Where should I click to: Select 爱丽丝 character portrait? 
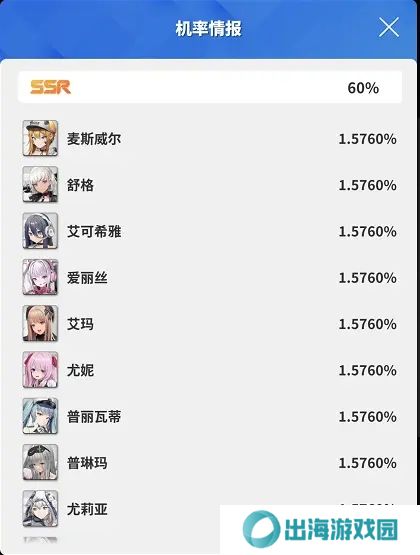tap(40, 277)
